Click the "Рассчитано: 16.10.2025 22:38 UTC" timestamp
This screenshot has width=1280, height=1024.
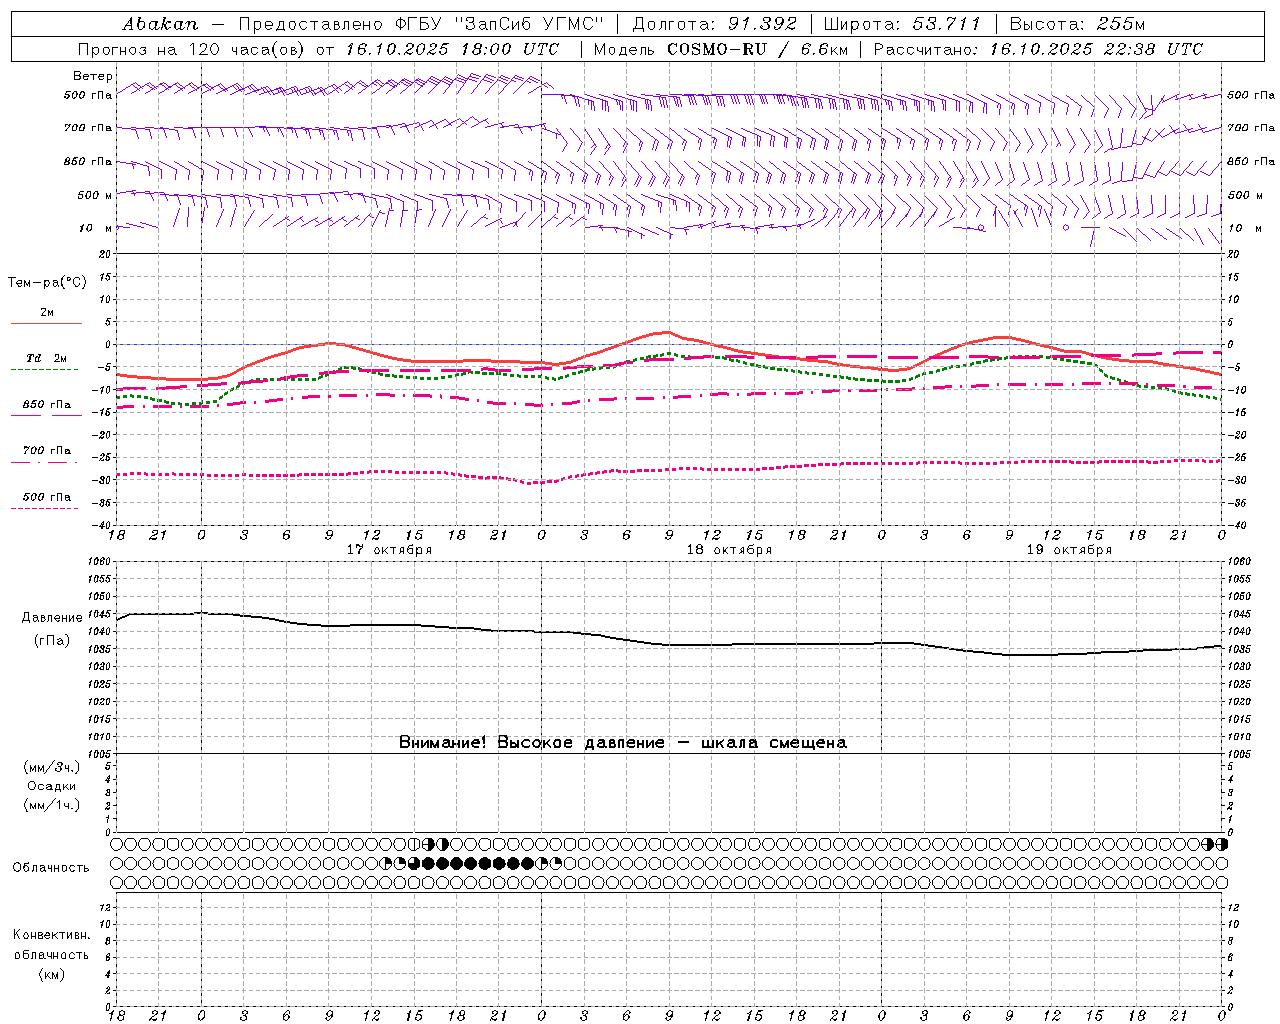(x=1038, y=49)
